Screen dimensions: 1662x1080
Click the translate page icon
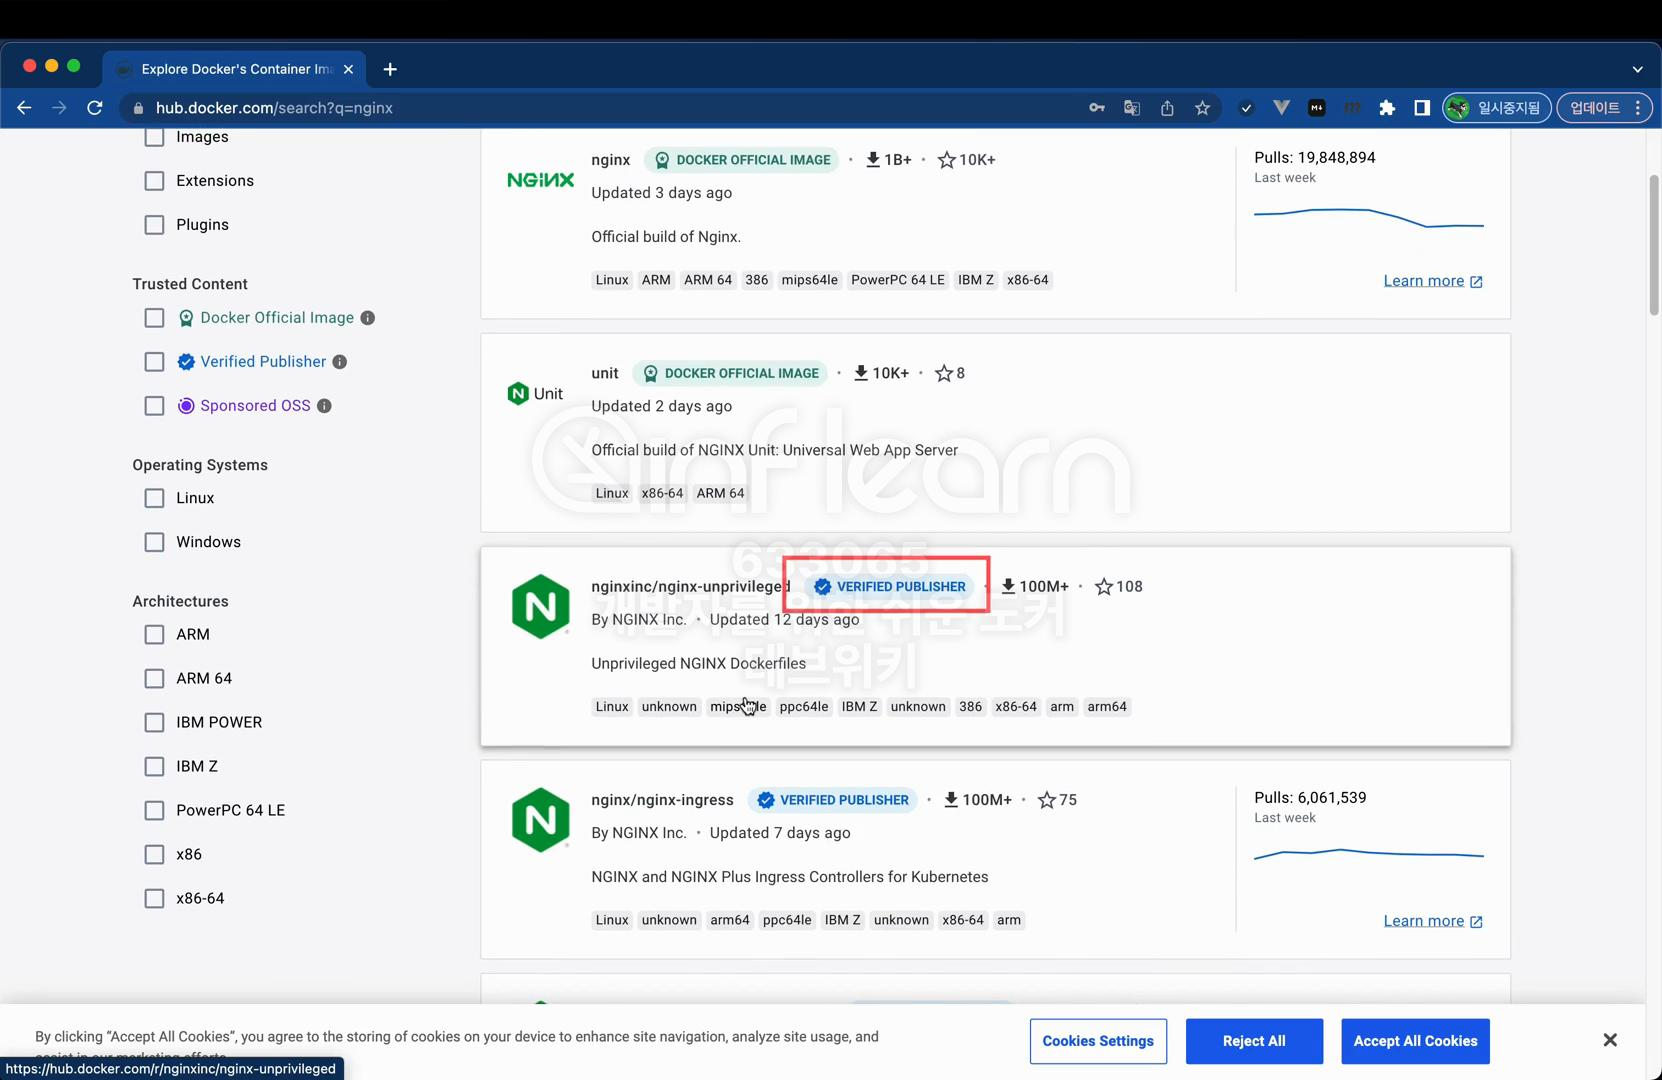(1132, 108)
